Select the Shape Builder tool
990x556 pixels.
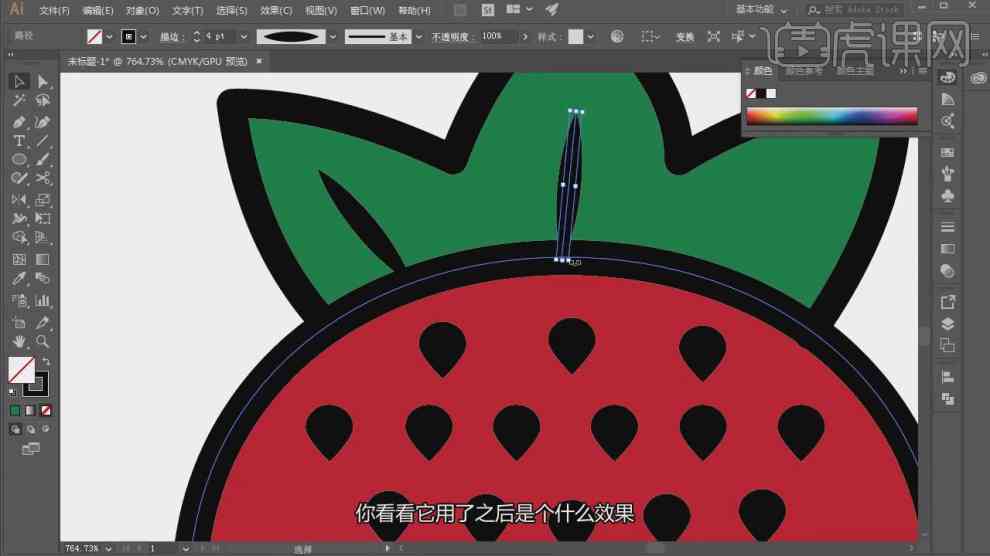(x=18, y=238)
